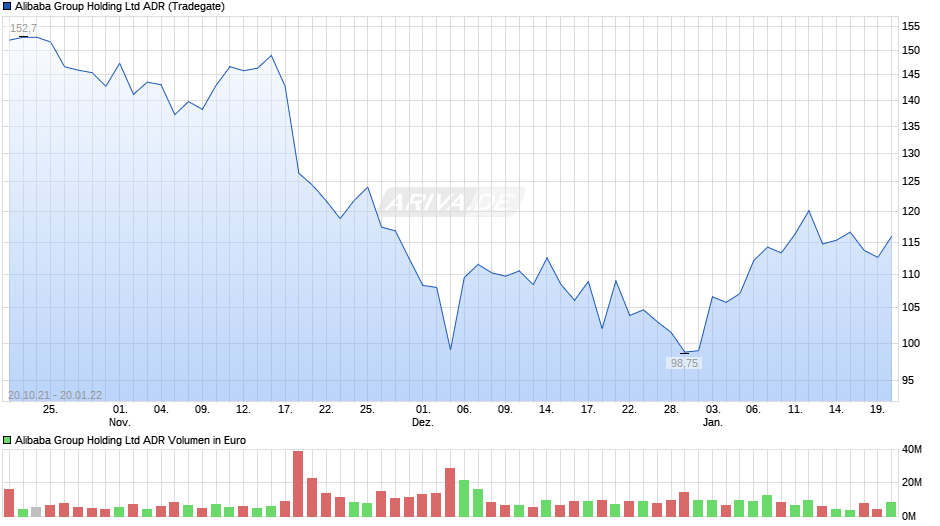Click the 150 value on the price axis
This screenshot has width=940, height=526.
tap(911, 50)
